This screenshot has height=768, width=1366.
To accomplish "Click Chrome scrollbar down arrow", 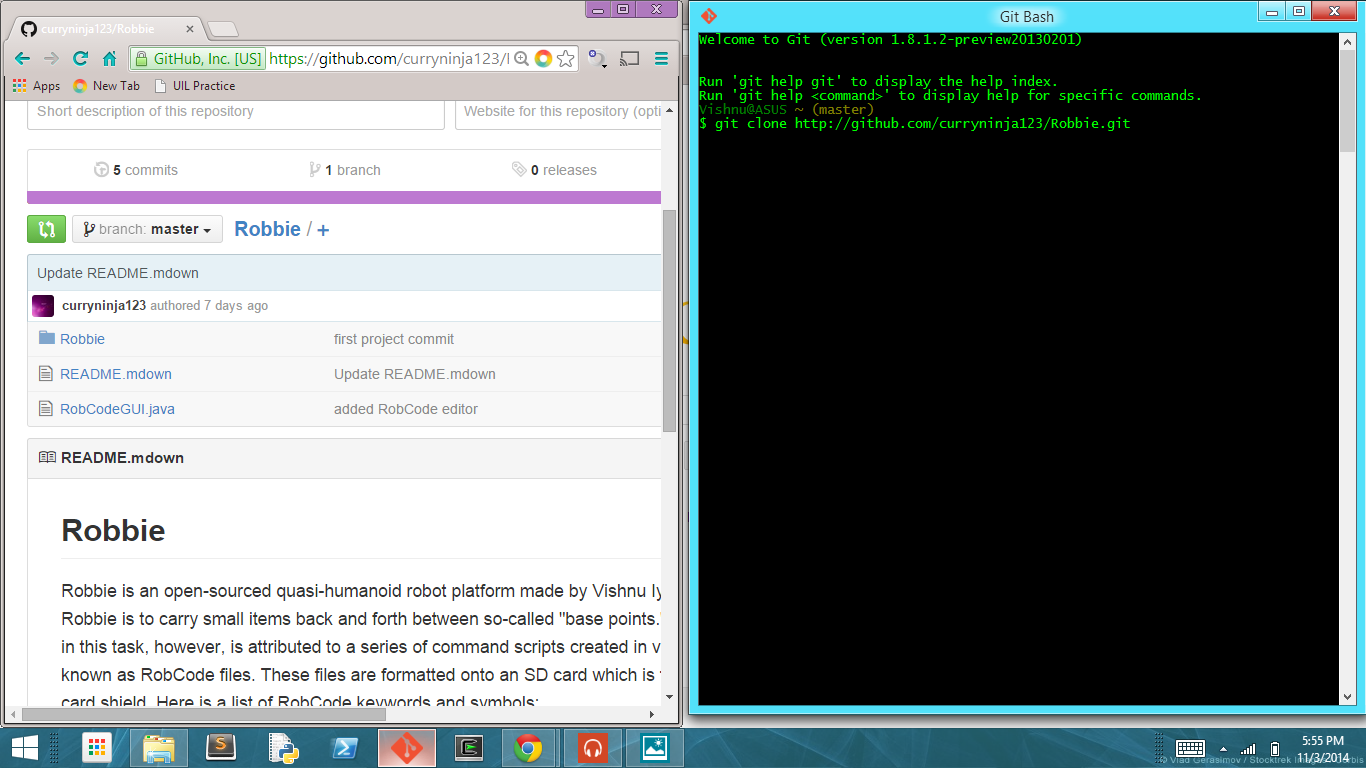I will point(669,697).
